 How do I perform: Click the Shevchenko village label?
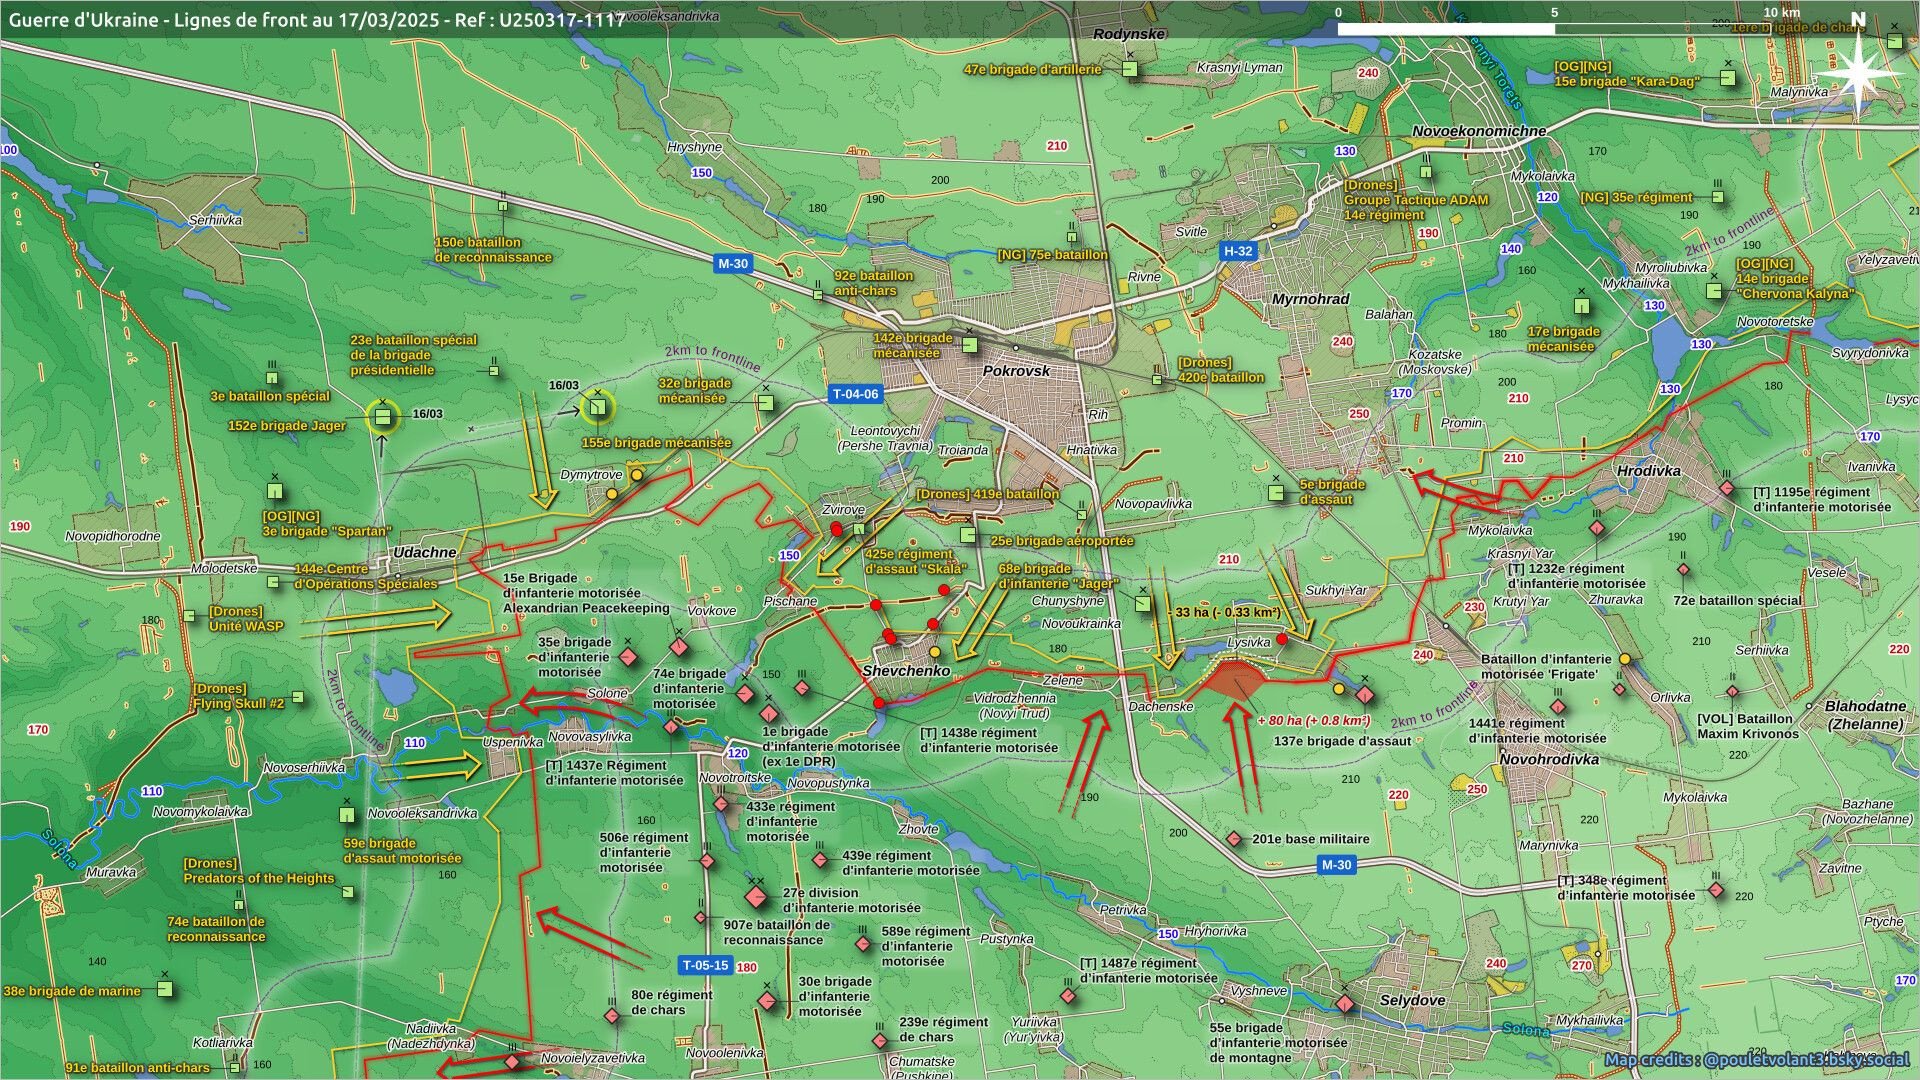tap(905, 671)
